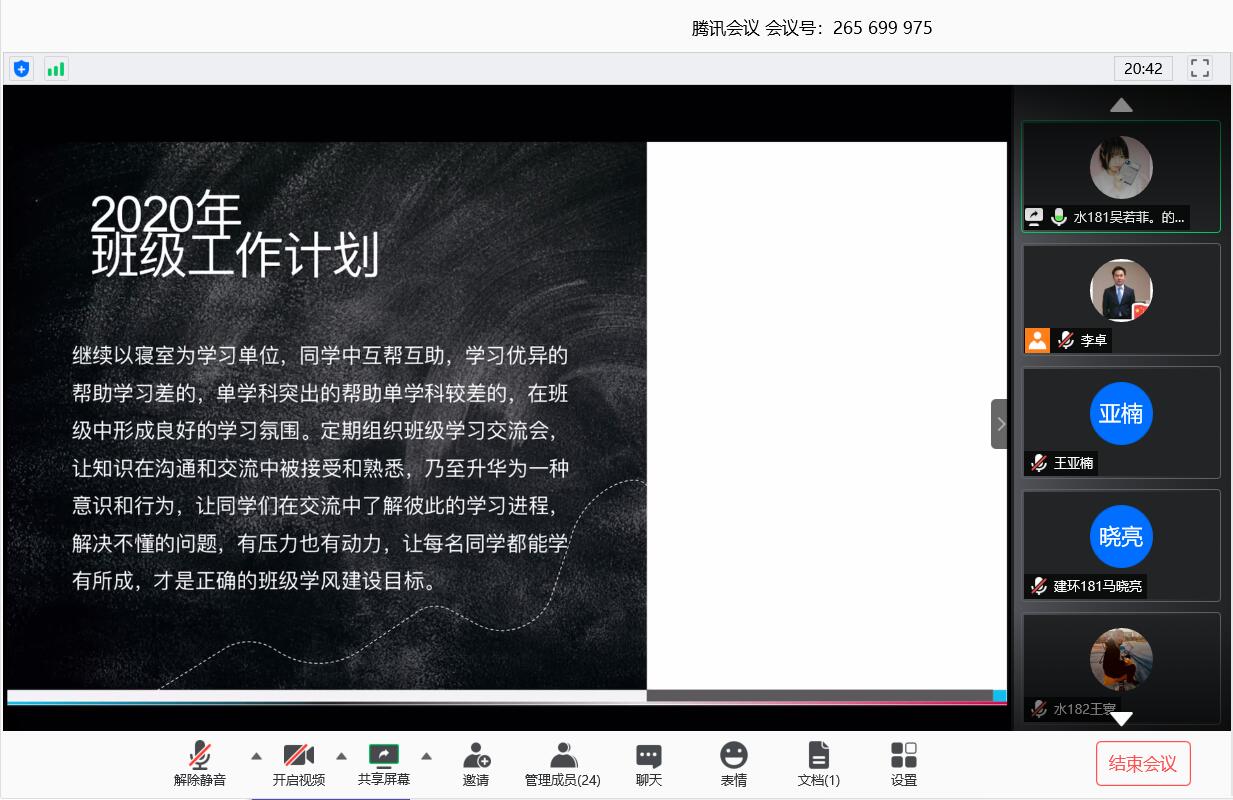Open the Settings (设置) grid icon
1233x800 pixels.
click(903, 764)
